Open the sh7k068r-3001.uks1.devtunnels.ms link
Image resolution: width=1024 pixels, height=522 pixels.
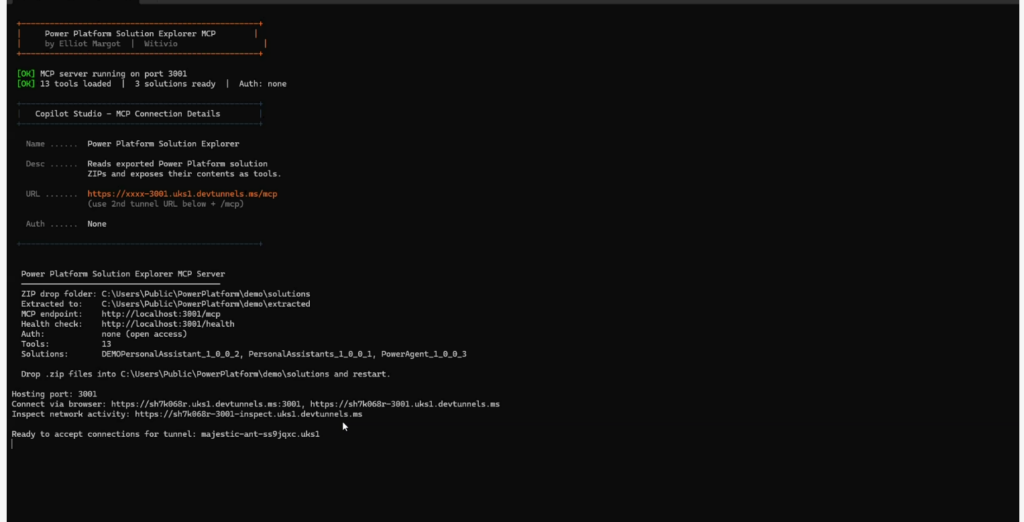405,404
